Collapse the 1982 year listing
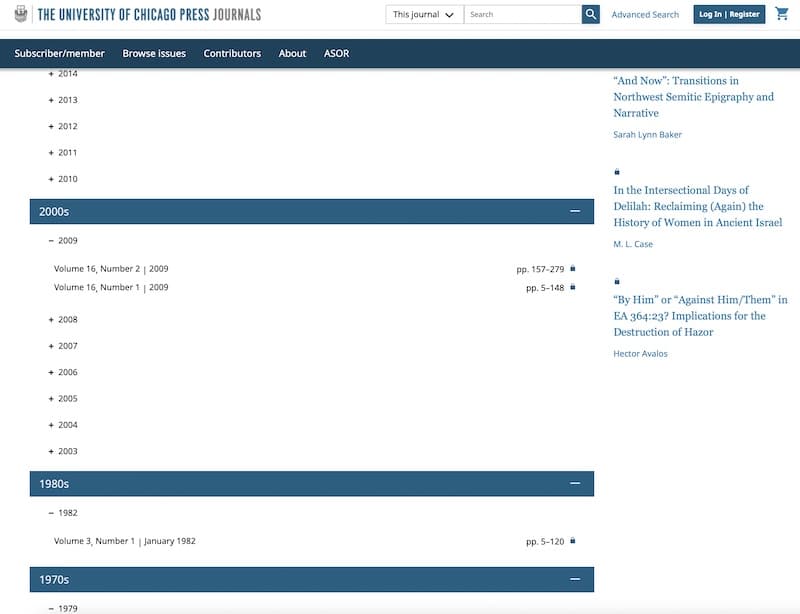This screenshot has width=800, height=614. coord(63,513)
